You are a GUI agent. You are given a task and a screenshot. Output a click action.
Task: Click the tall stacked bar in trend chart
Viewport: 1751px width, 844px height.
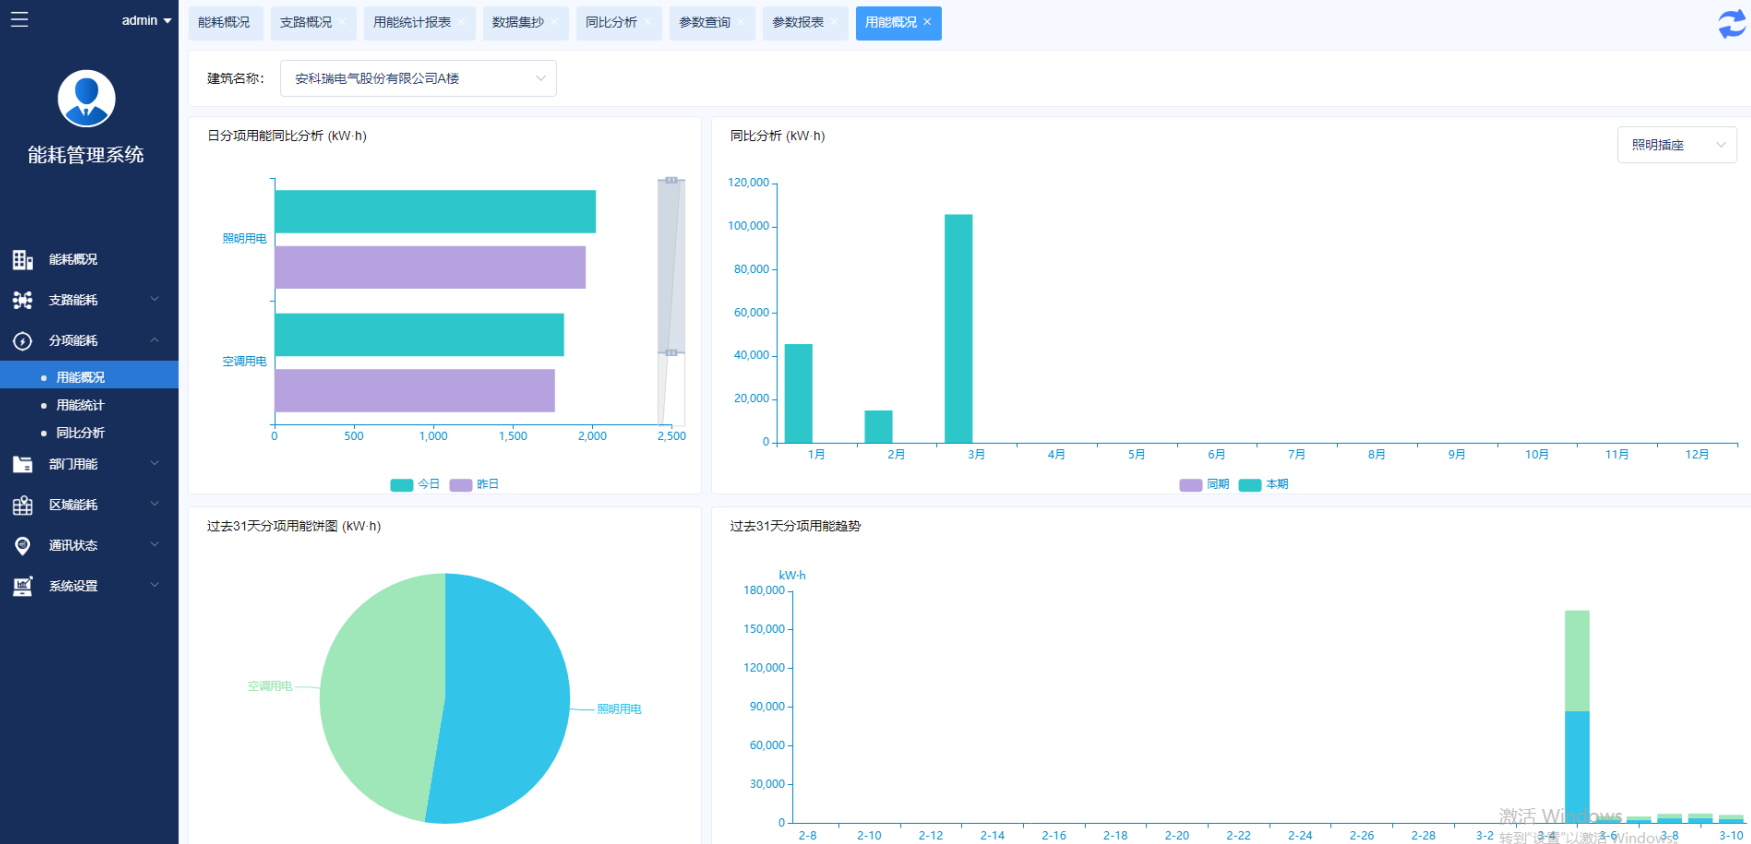pos(1577,716)
